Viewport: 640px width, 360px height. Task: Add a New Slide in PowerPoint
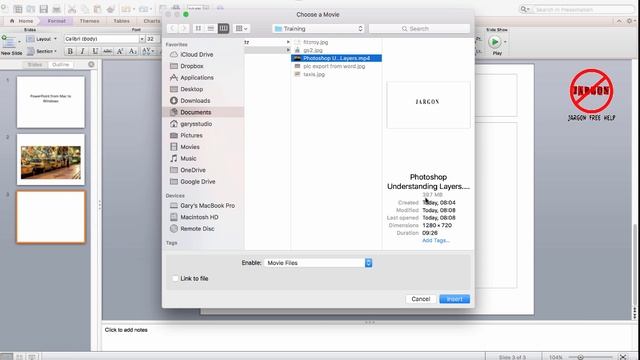[x=11, y=45]
